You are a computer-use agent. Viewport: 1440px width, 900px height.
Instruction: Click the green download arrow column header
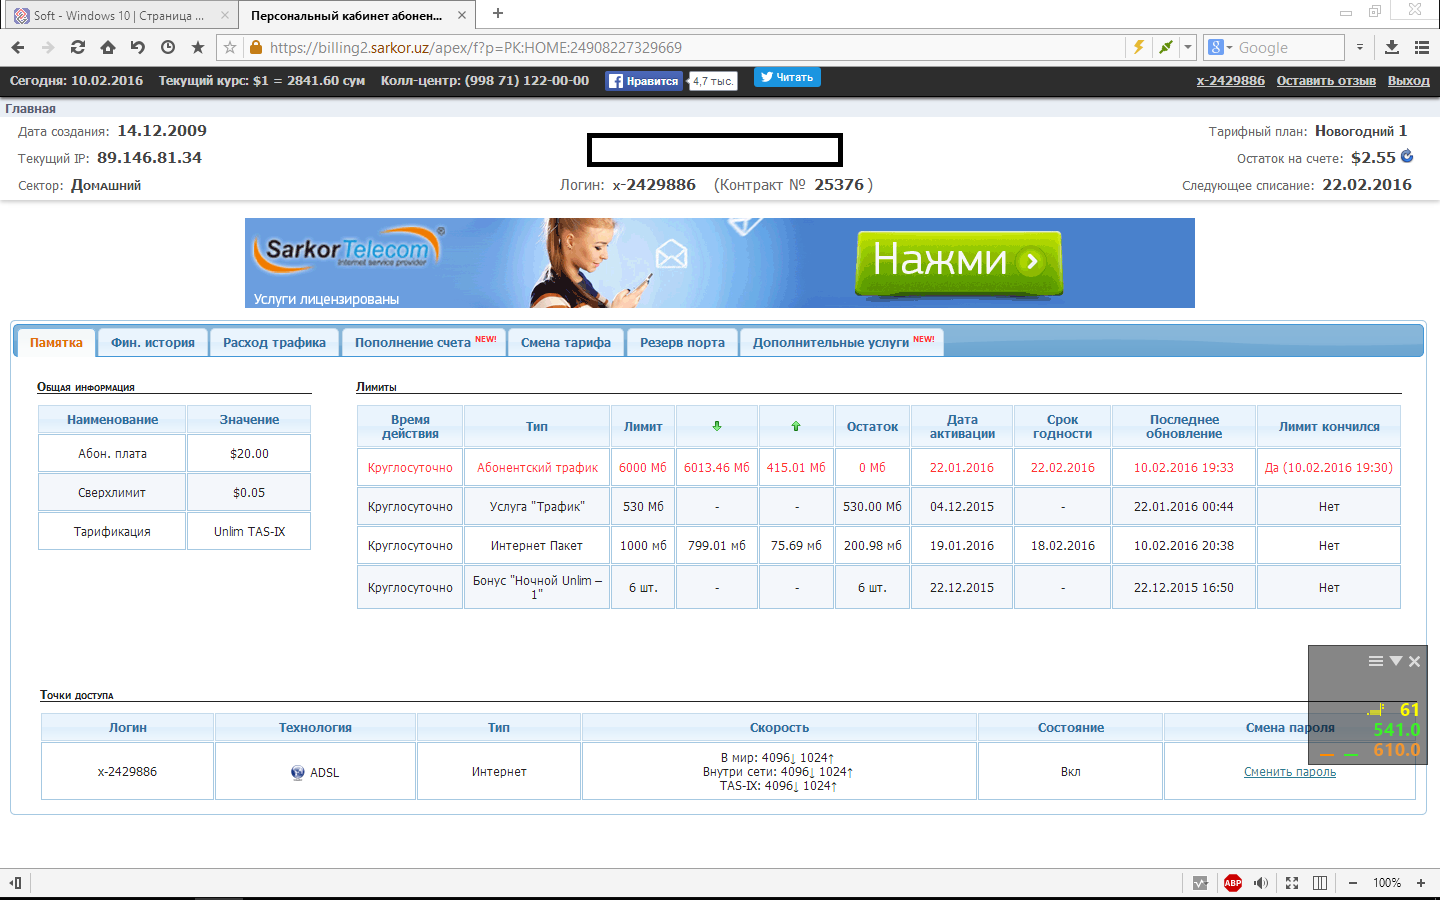tap(717, 426)
